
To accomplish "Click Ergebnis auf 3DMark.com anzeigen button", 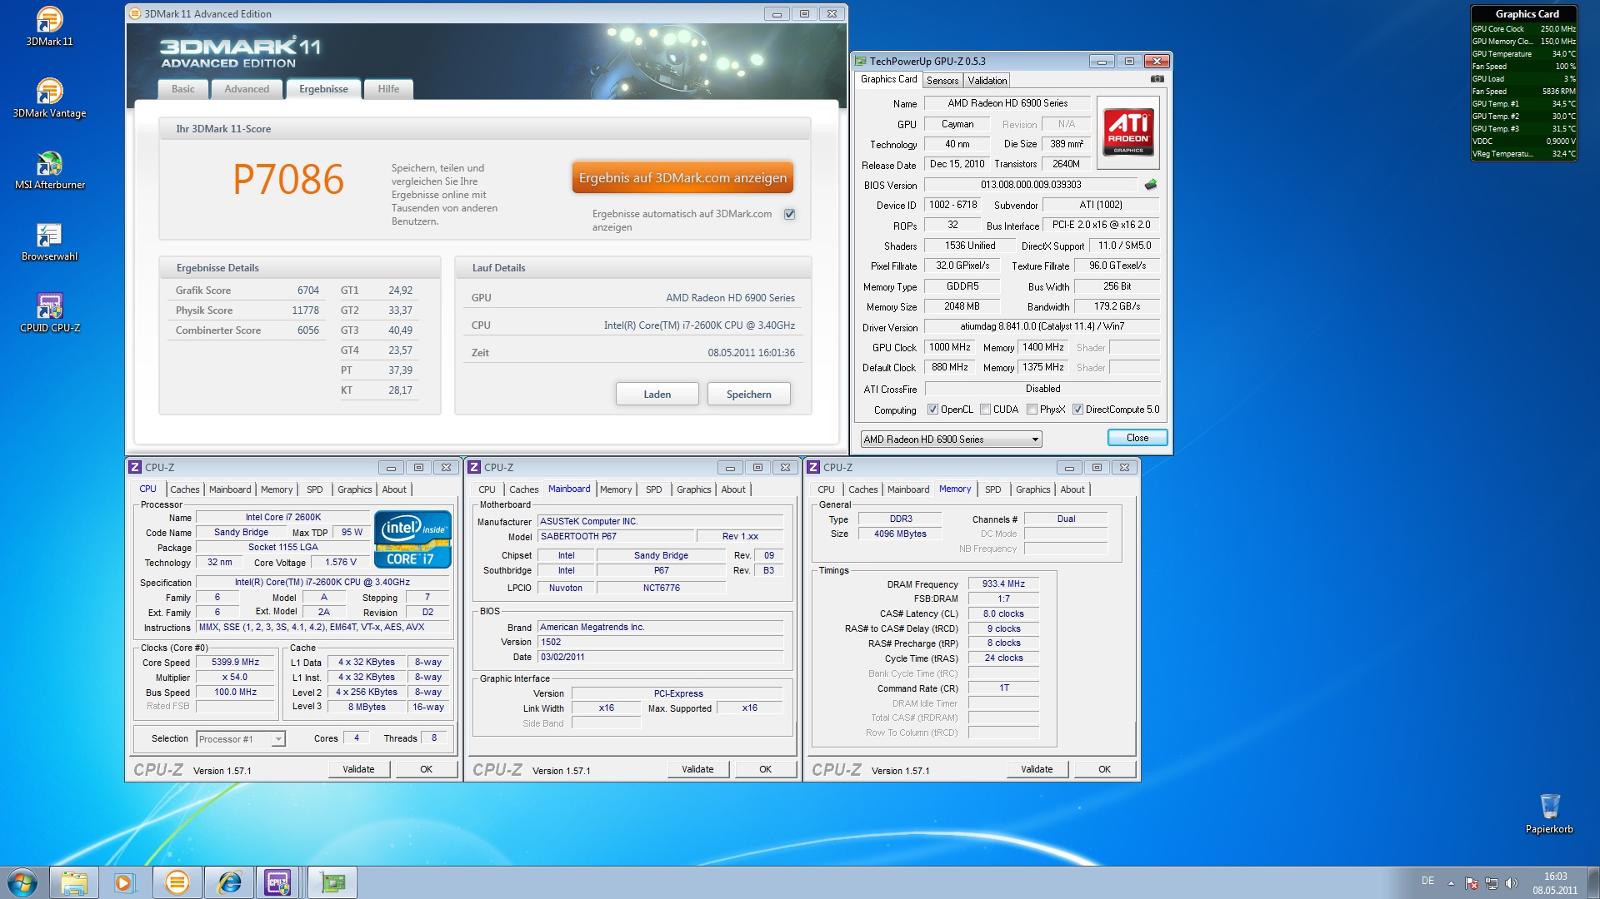I will [683, 178].
